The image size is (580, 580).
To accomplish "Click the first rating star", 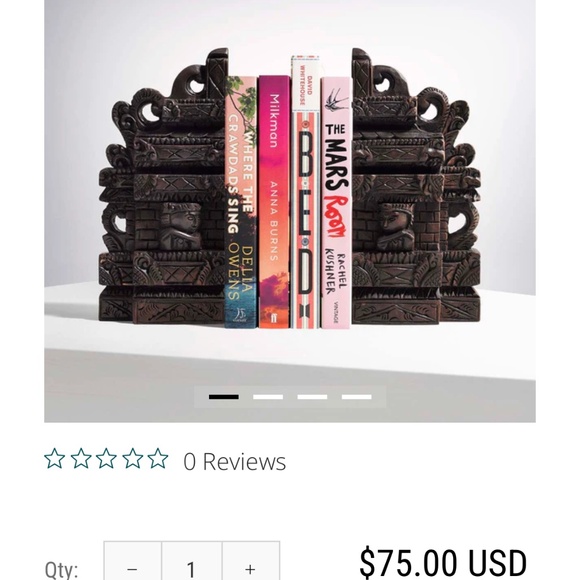I will coord(55,459).
